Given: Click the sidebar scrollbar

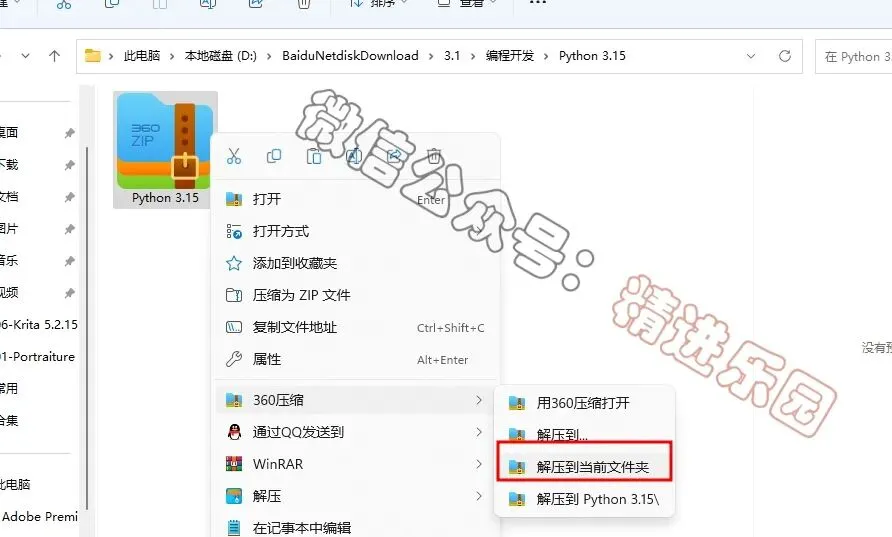Looking at the screenshot, I should 86,327.
